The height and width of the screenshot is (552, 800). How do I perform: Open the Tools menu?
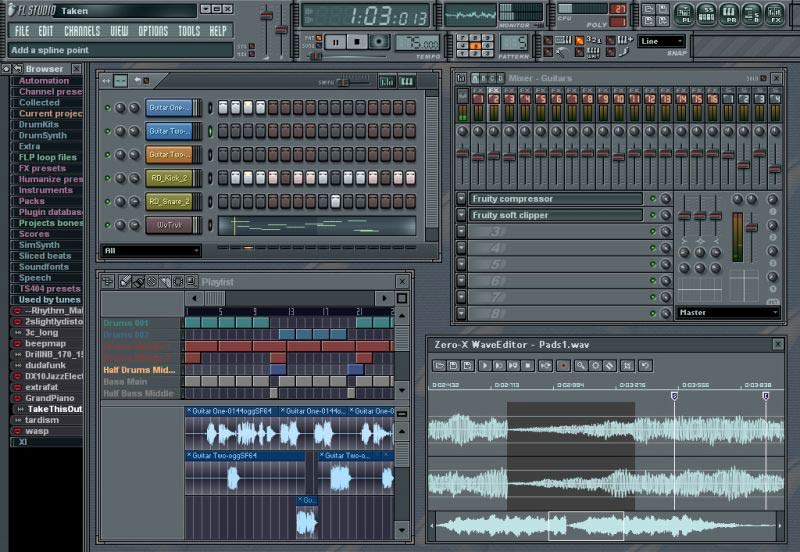click(x=188, y=31)
